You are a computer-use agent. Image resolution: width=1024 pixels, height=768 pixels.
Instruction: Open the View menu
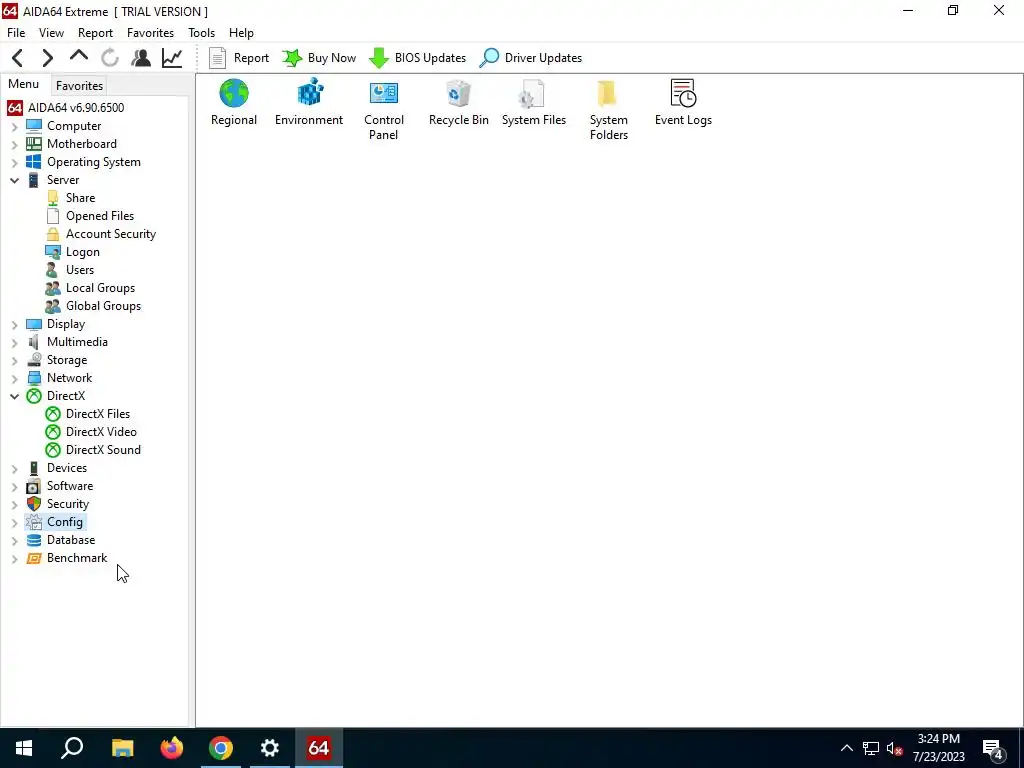52,33
